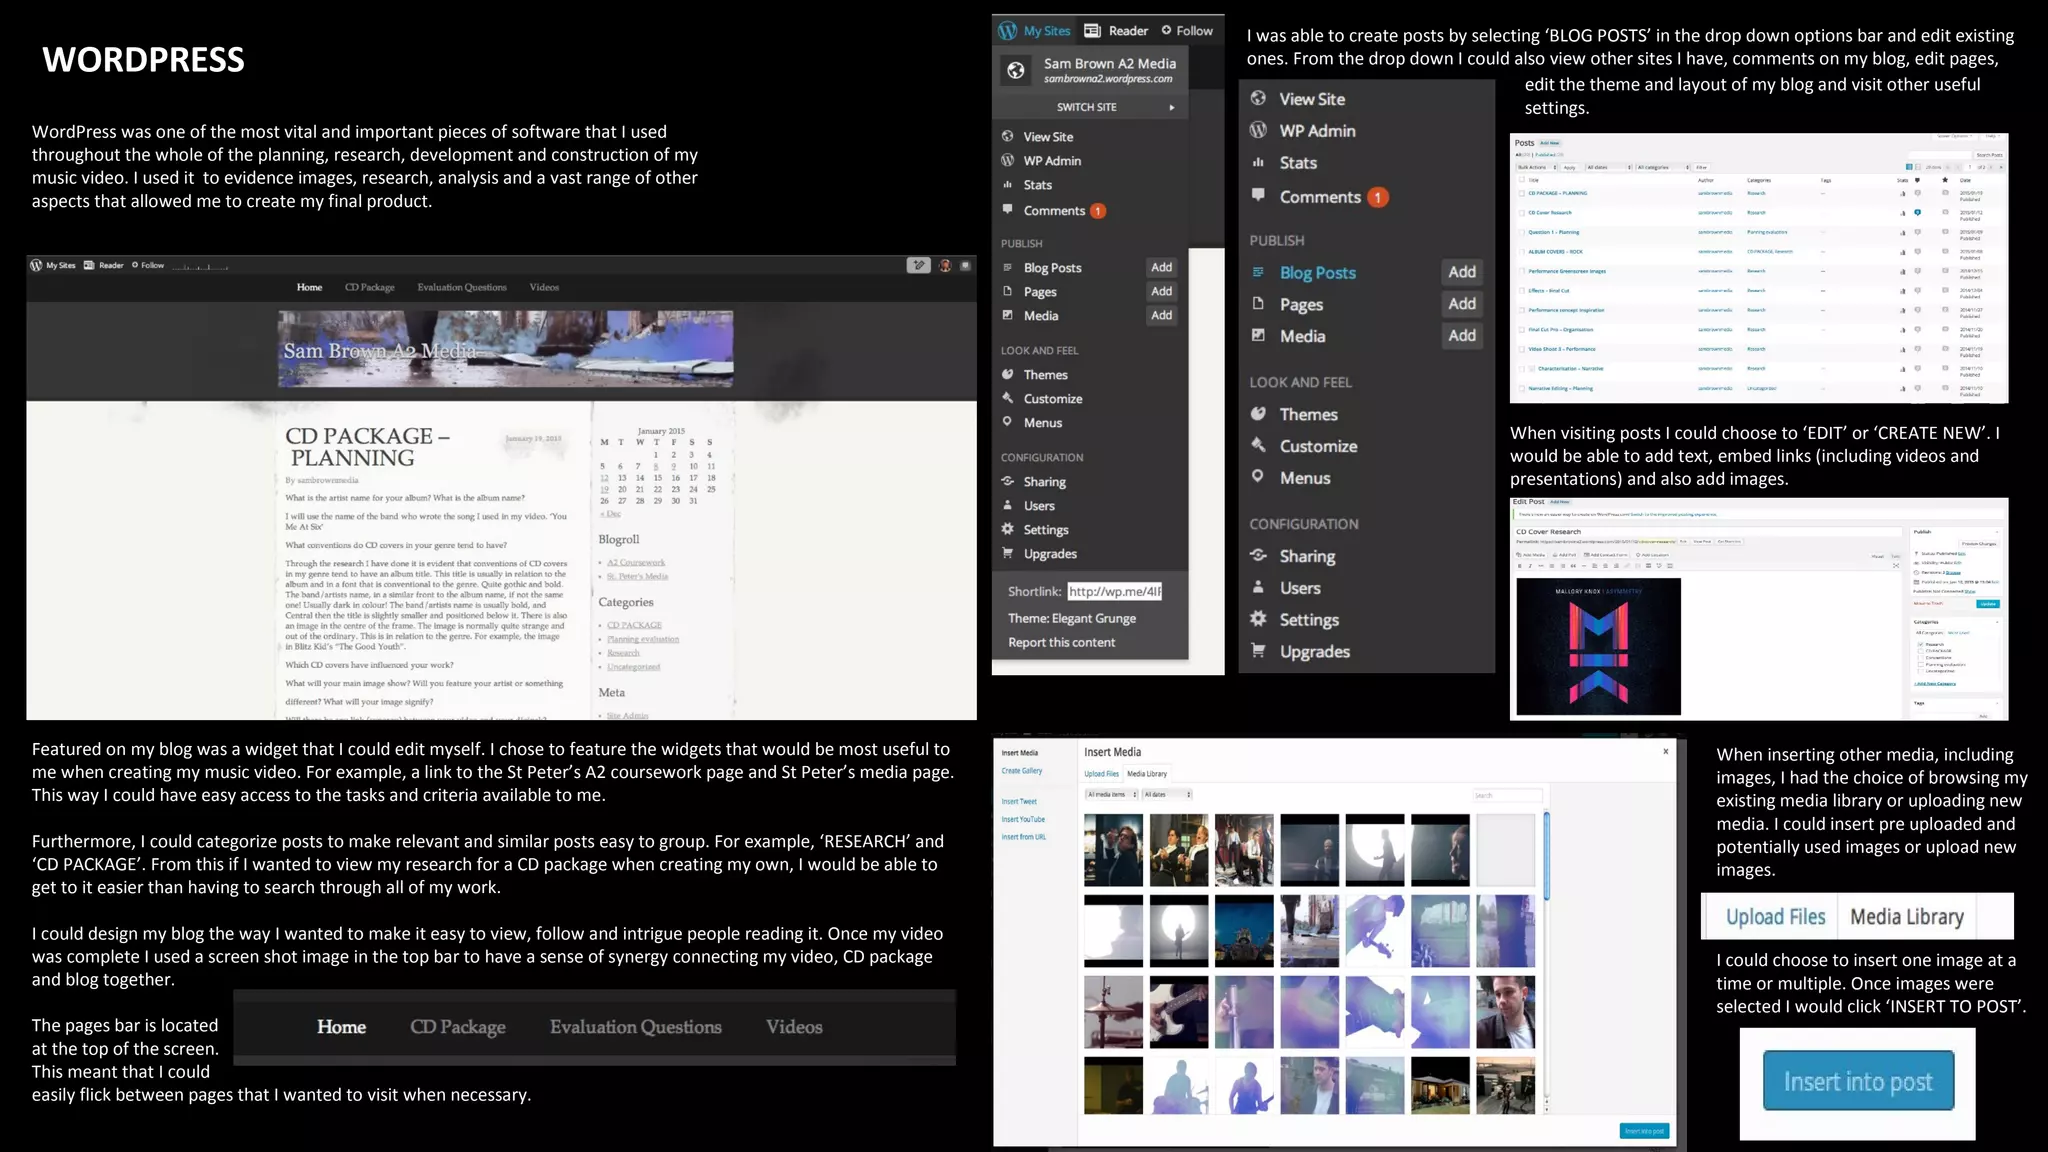This screenshot has width=2048, height=1152.
Task: Click the WordPress logo in the blog screenshot toolbar
Action: (x=36, y=265)
